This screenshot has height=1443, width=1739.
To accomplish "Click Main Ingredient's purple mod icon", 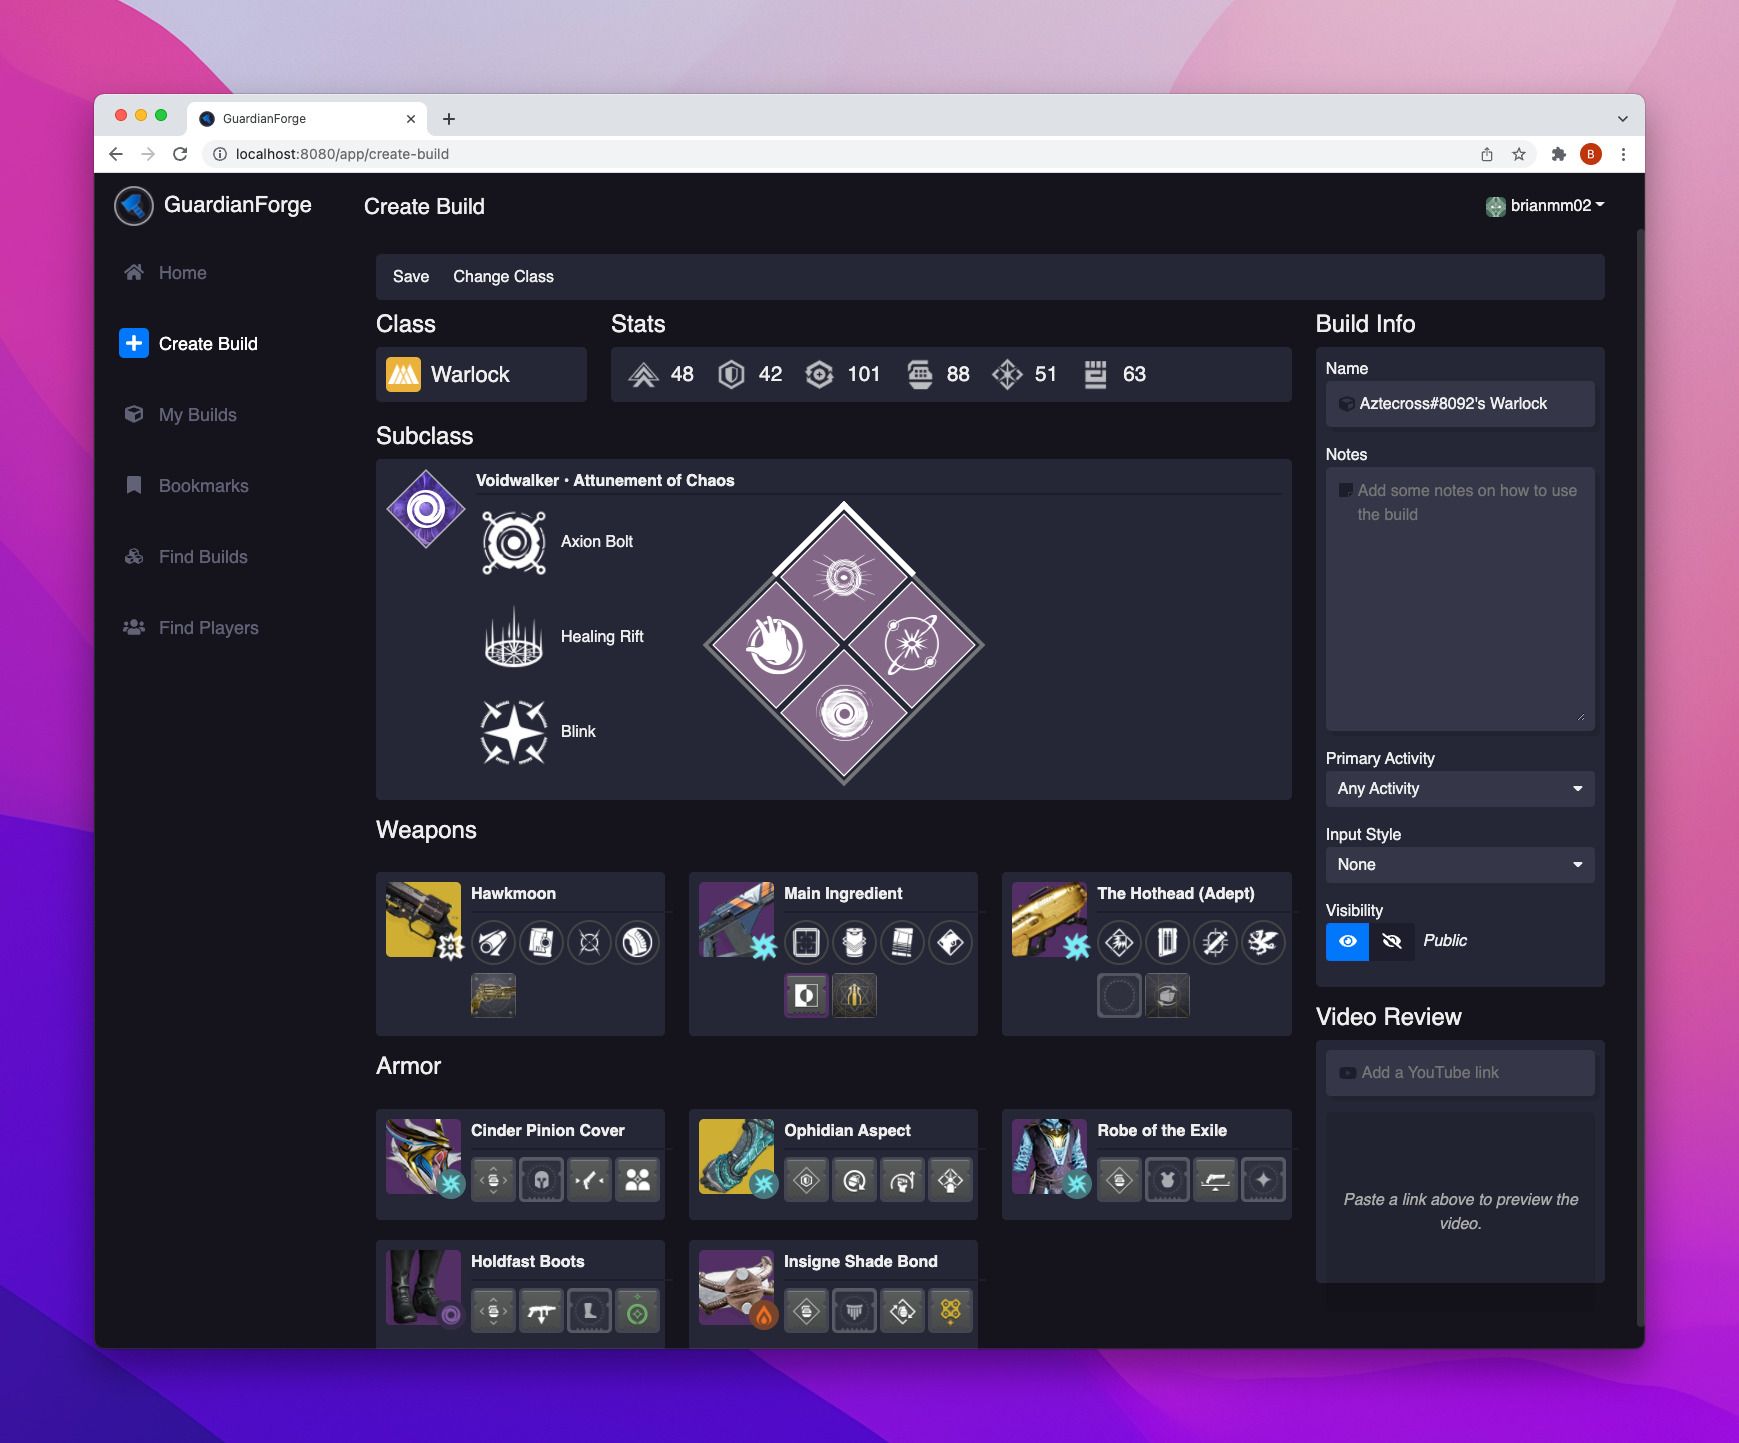I will click(x=806, y=995).
